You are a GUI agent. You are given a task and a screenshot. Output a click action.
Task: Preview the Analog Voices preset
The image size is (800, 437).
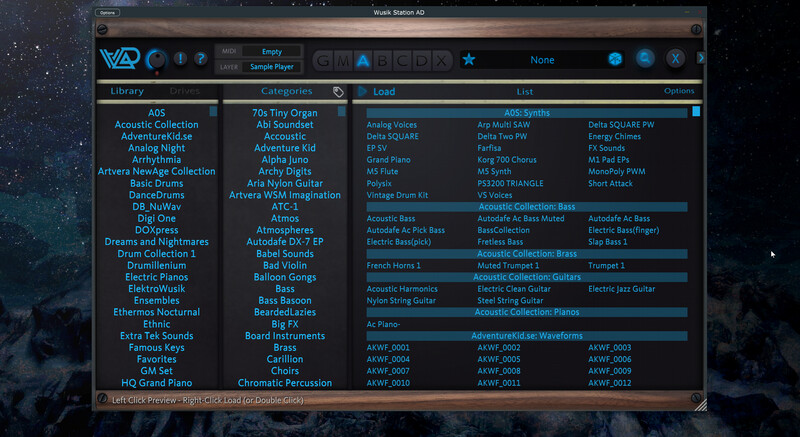[391, 124]
